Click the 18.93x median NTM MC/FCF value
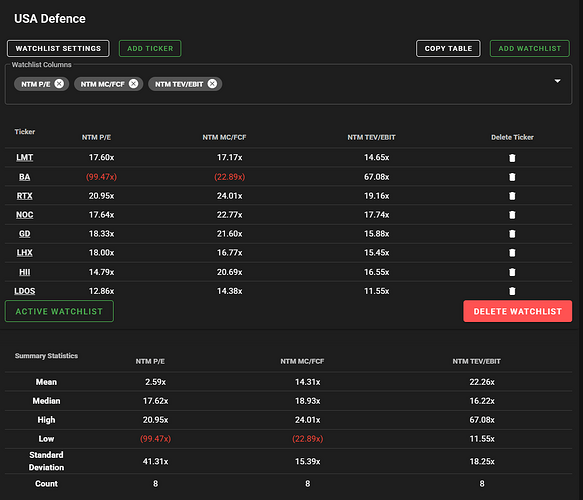583x500 pixels. (307, 401)
